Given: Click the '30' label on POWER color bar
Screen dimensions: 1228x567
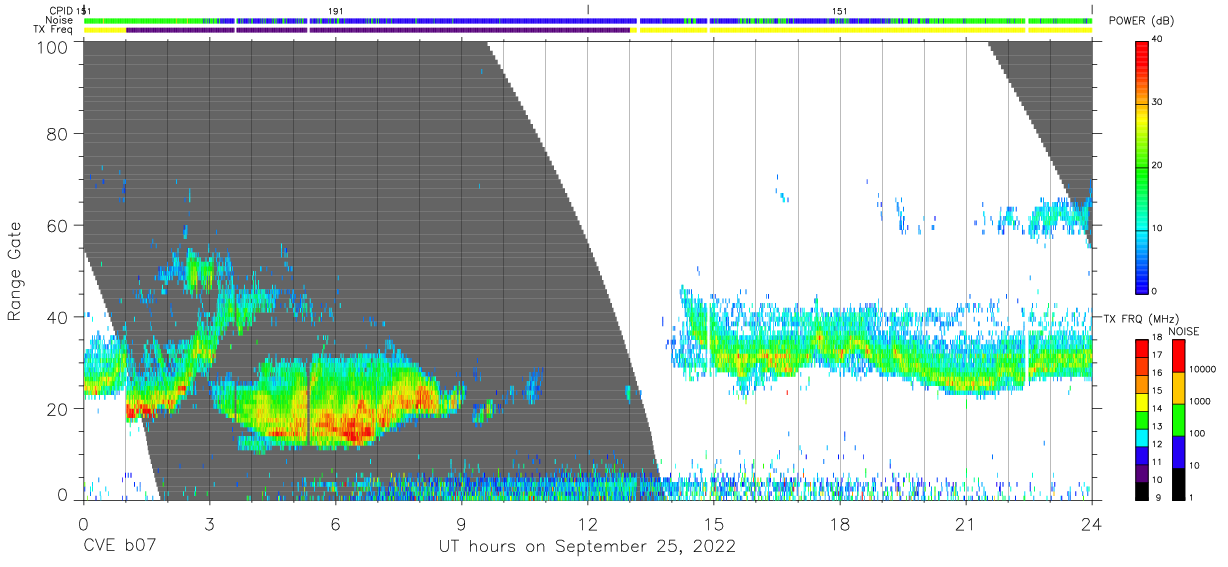Looking at the screenshot, I should click(x=1158, y=103).
